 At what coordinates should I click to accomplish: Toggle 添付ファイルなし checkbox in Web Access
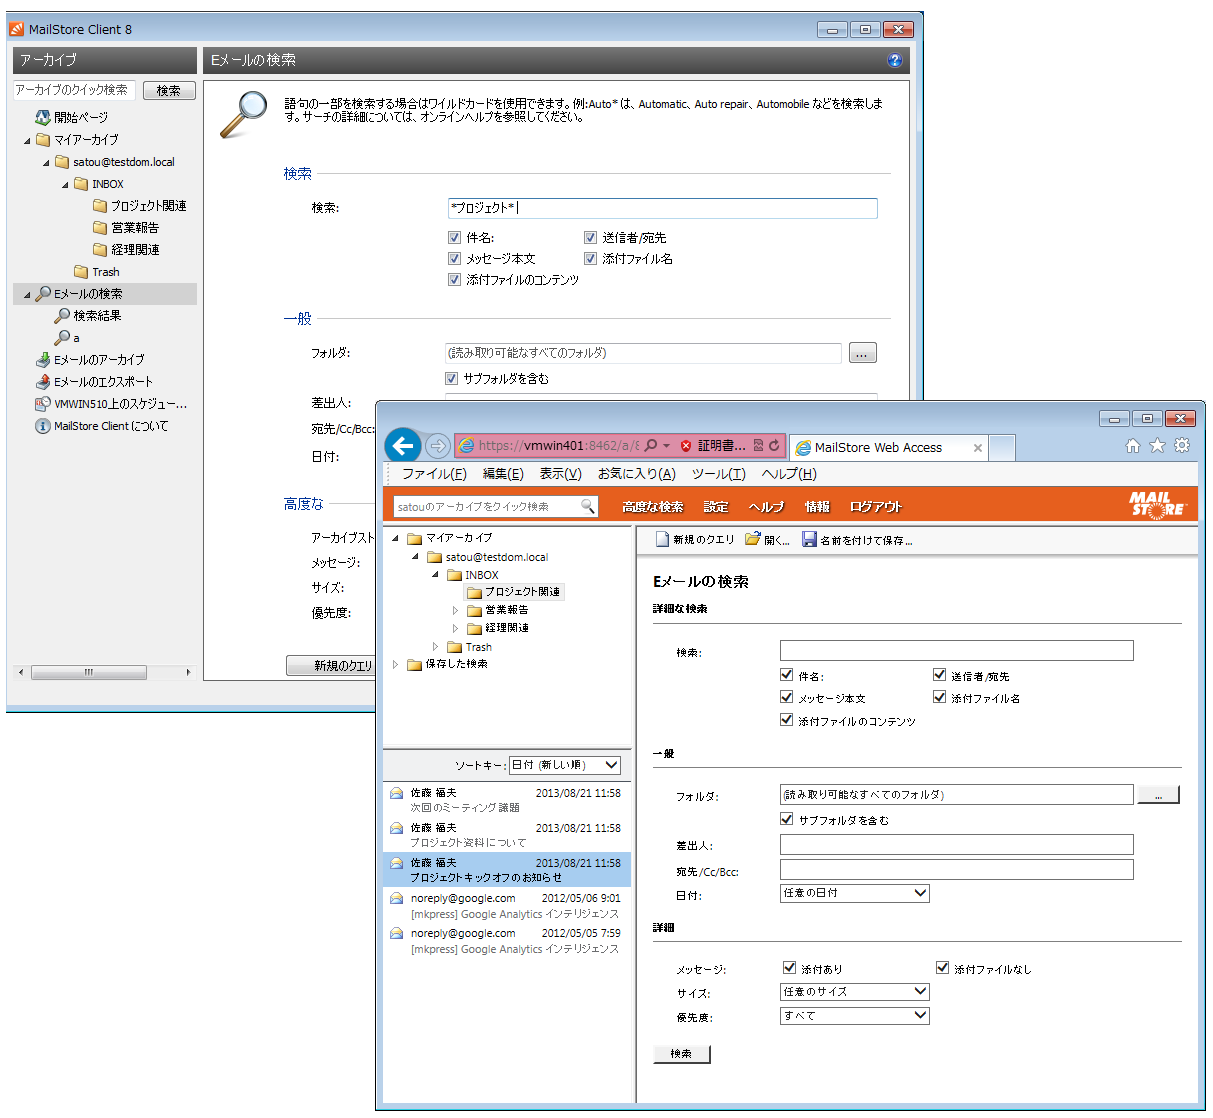click(x=942, y=968)
